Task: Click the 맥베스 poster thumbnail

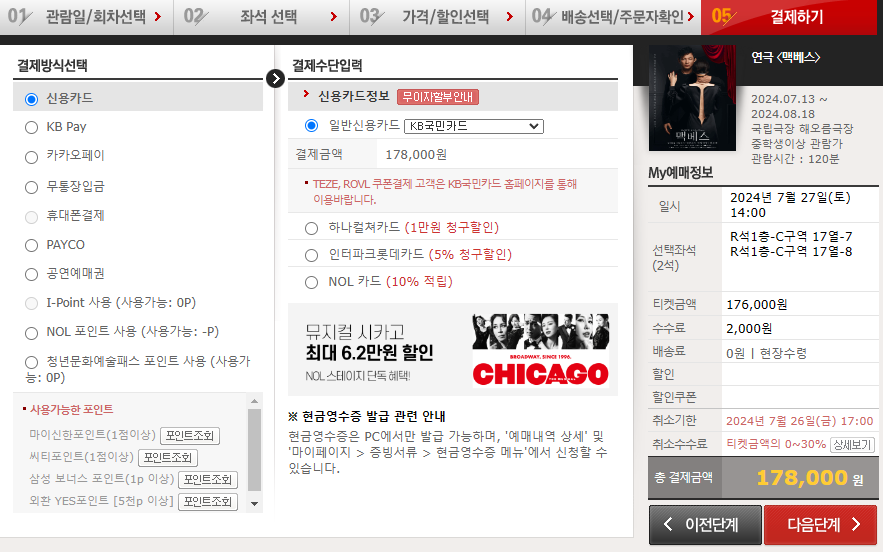Action: pyautogui.click(x=692, y=98)
